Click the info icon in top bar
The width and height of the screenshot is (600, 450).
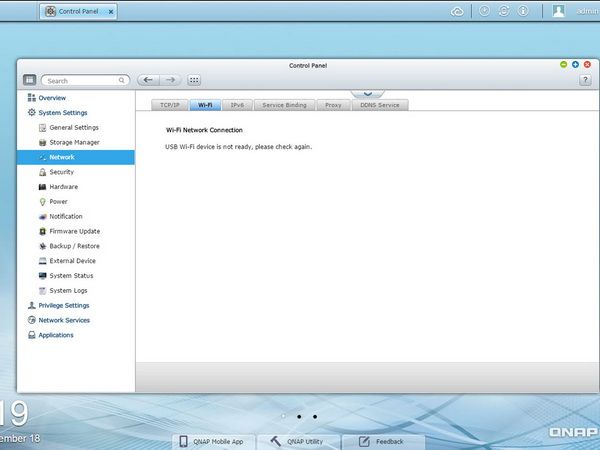click(523, 11)
